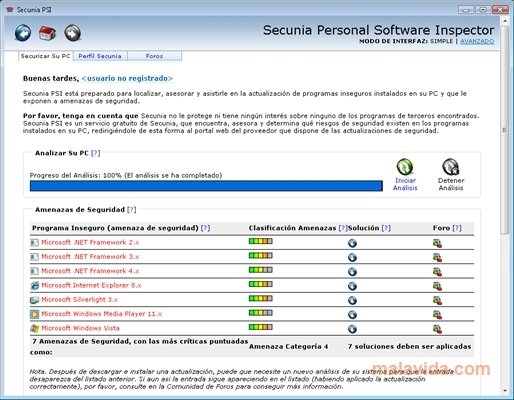The image size is (514, 400).
Task: Switch interface mode to AVANZADO
Action: (x=477, y=41)
